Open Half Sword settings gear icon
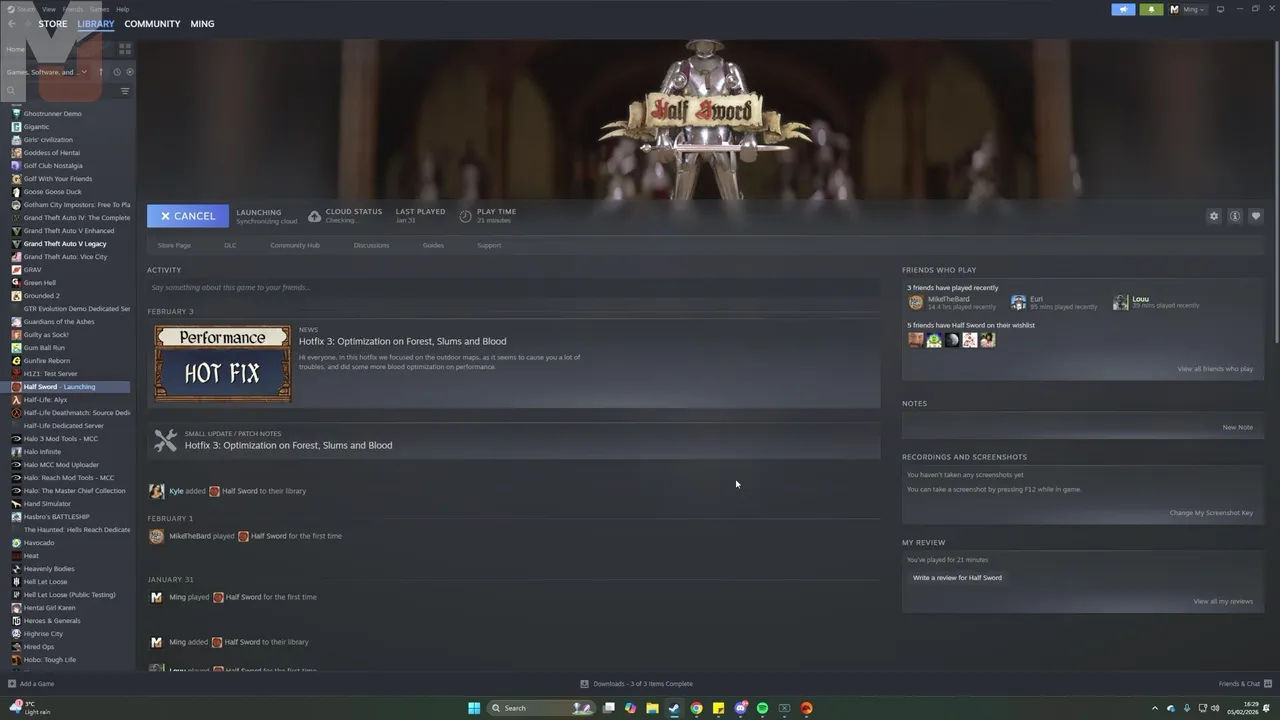Screen dimensions: 1280x720 [1214, 216]
